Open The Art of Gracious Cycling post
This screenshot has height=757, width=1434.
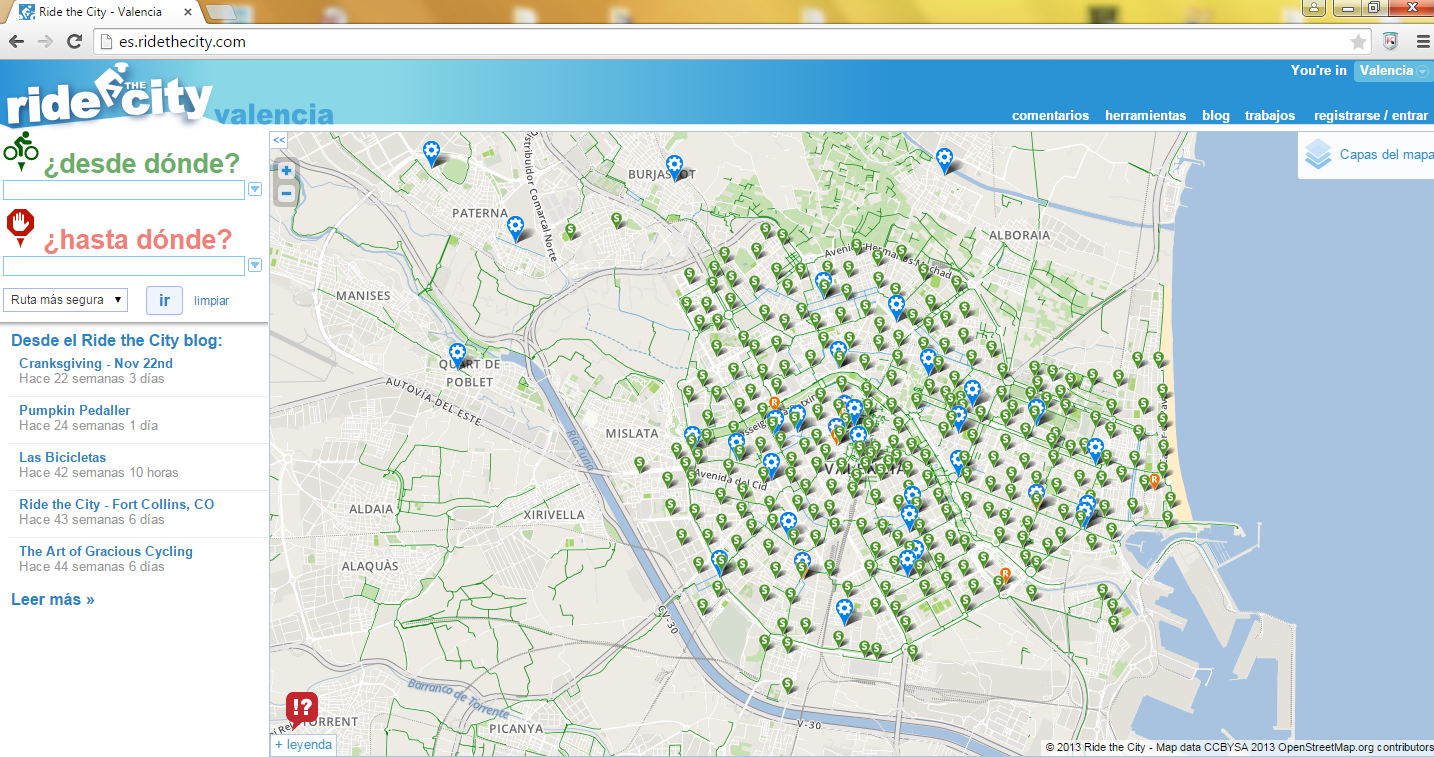(x=106, y=551)
